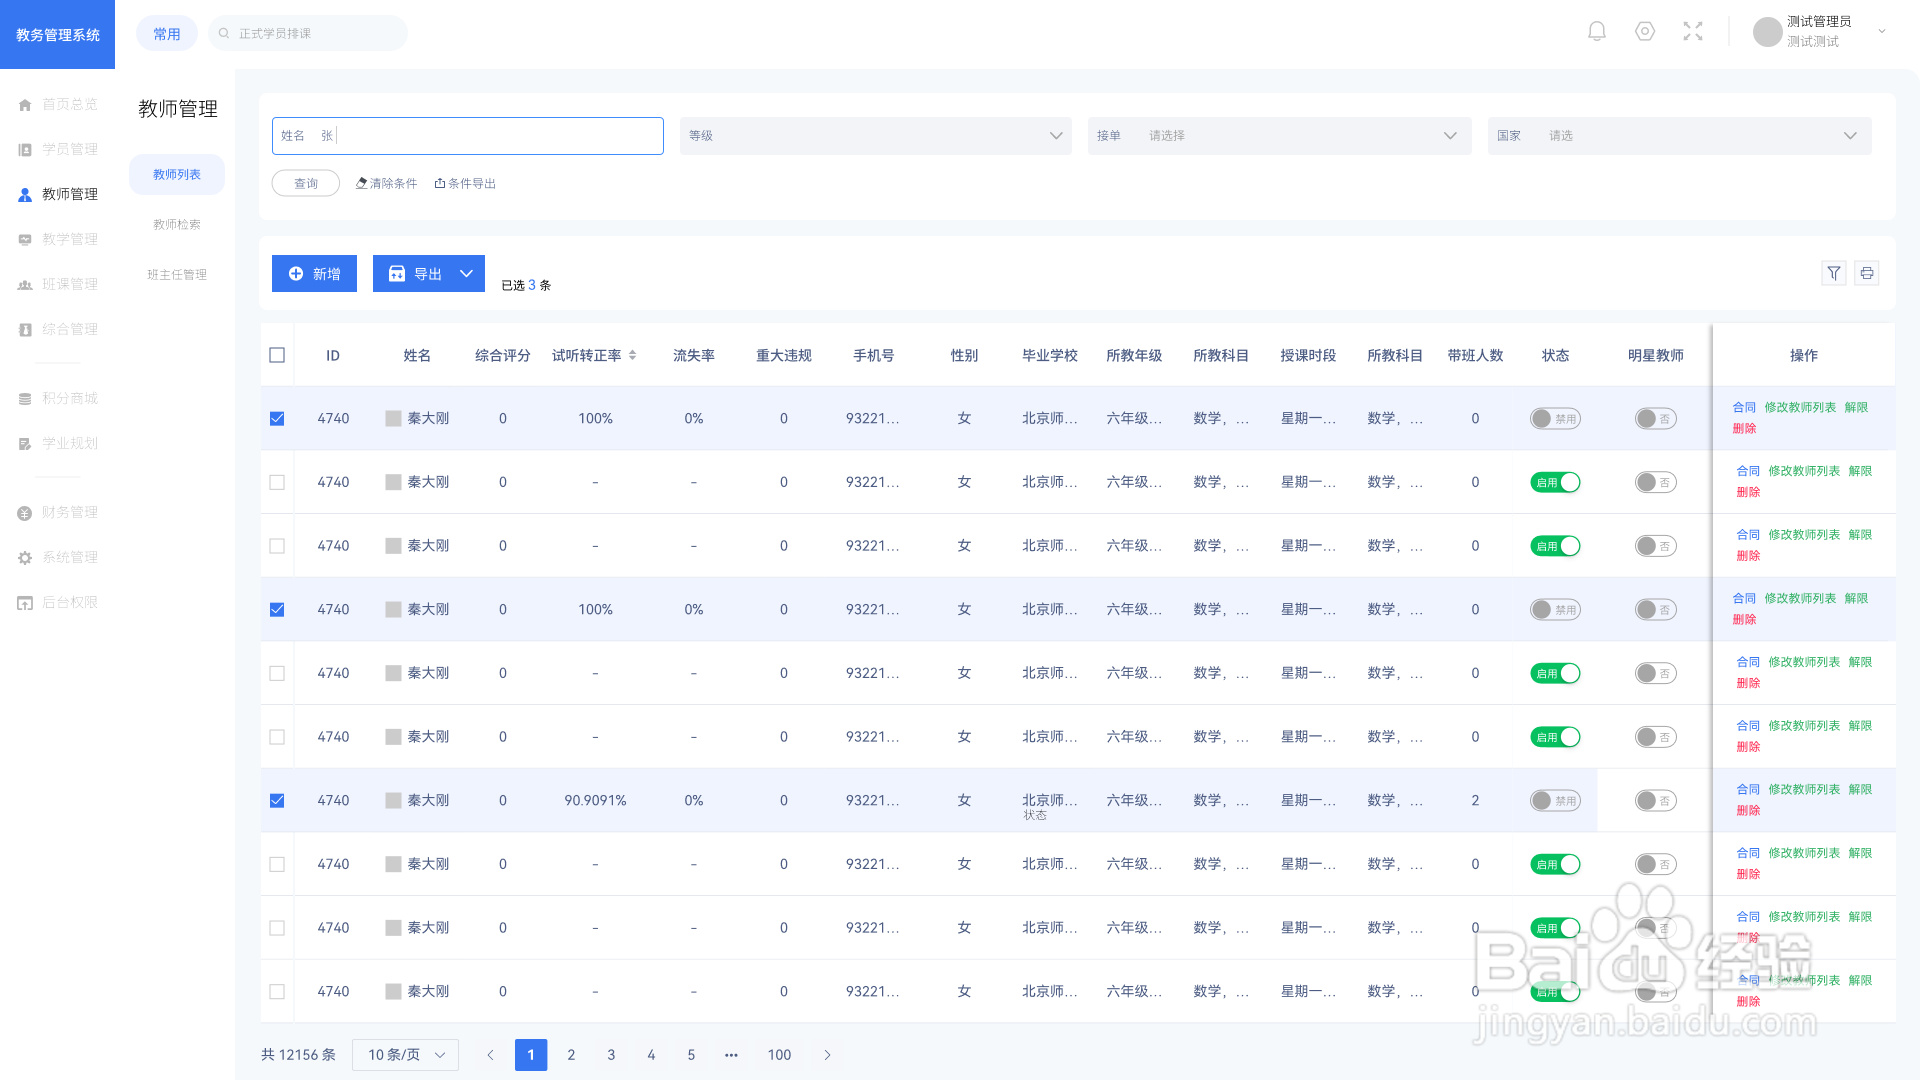Uncheck the first checked teacher row
Viewport: 1920px width, 1087px height.
tap(277, 418)
